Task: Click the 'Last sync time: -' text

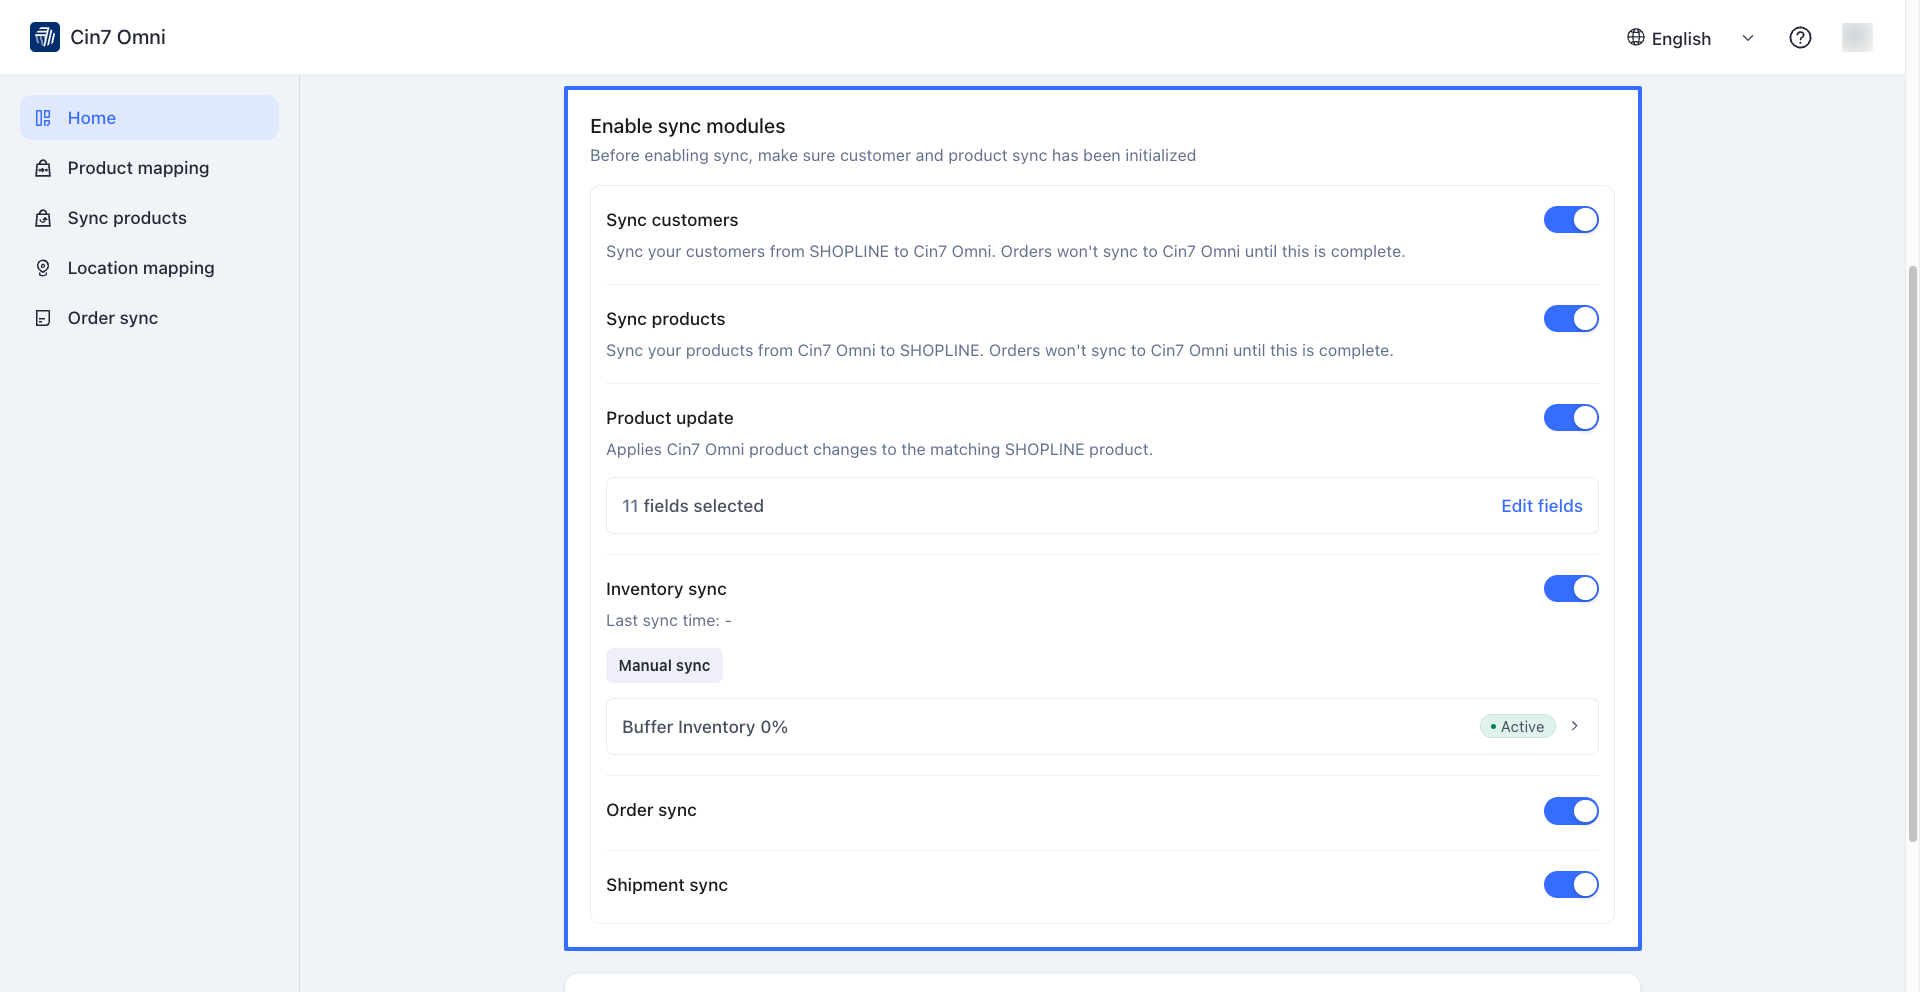Action: (669, 621)
